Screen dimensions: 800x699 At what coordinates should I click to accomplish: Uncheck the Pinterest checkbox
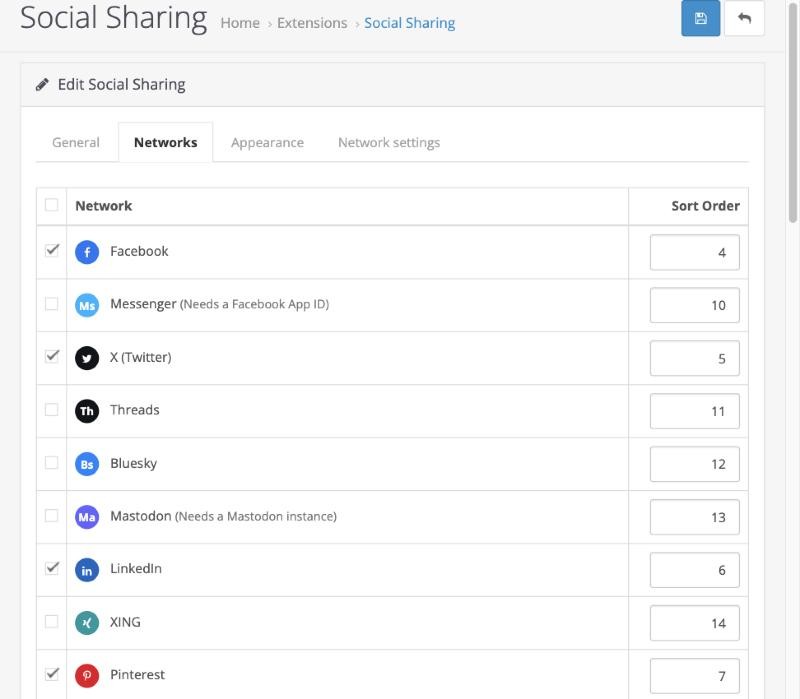click(52, 674)
